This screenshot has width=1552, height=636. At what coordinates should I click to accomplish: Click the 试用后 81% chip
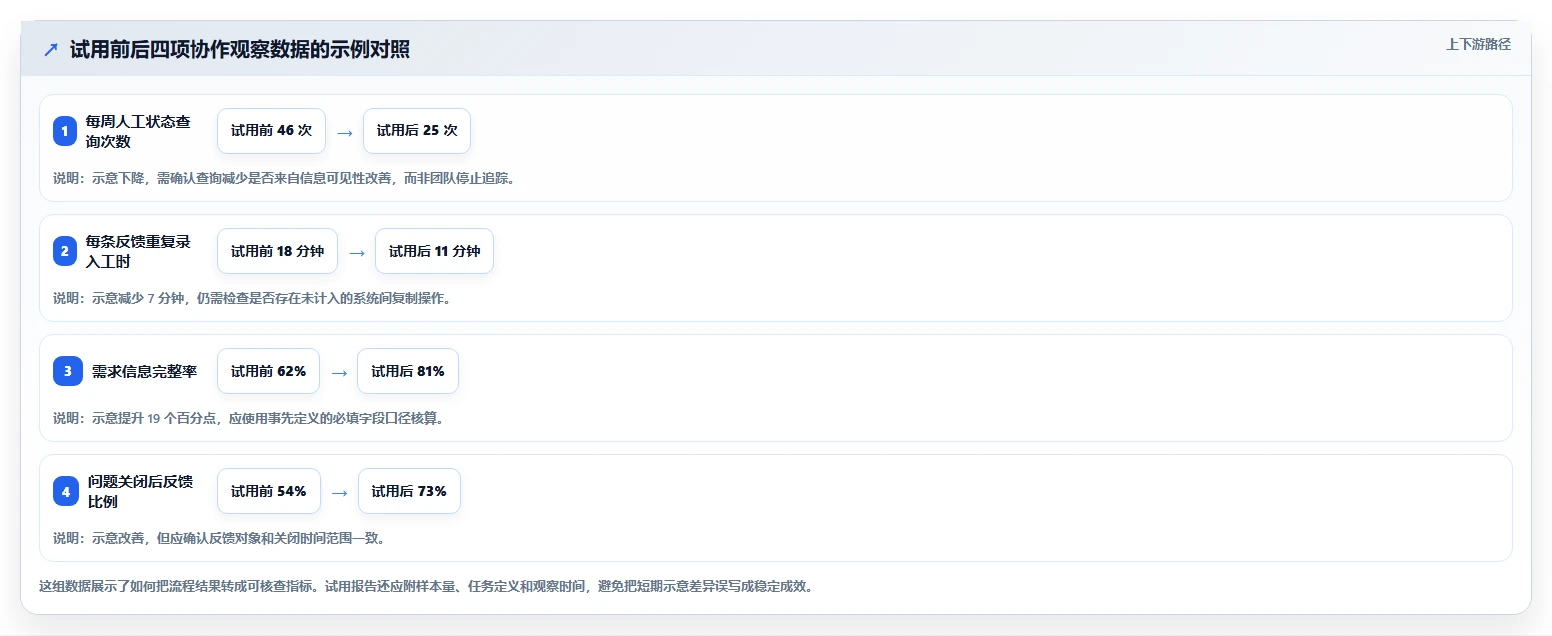pos(408,371)
